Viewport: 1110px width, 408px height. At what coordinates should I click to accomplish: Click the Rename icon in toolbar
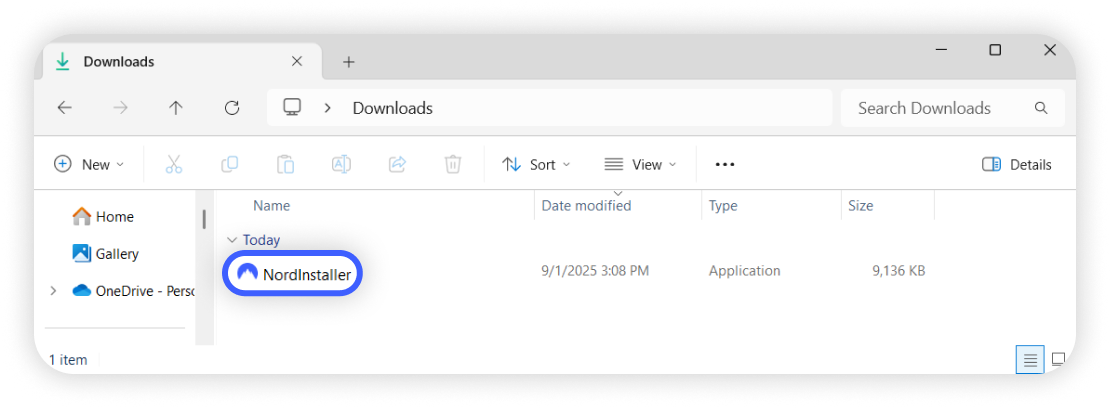point(341,164)
